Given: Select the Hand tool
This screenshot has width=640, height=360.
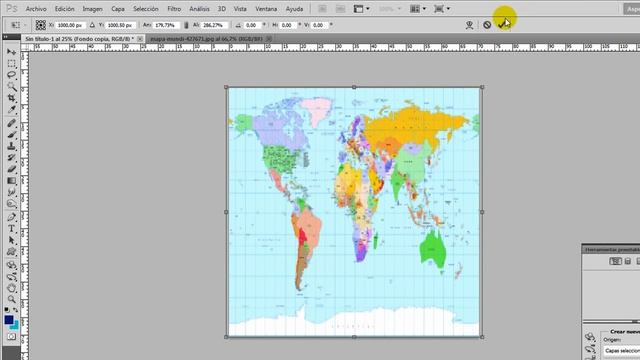Looking at the screenshot, I should tap(11, 288).
